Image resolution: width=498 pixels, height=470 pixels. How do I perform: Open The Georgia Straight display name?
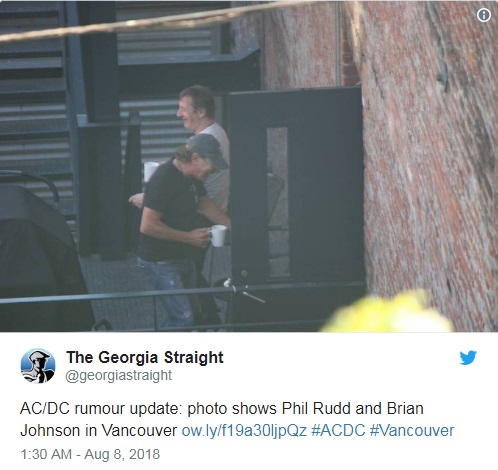click(145, 357)
